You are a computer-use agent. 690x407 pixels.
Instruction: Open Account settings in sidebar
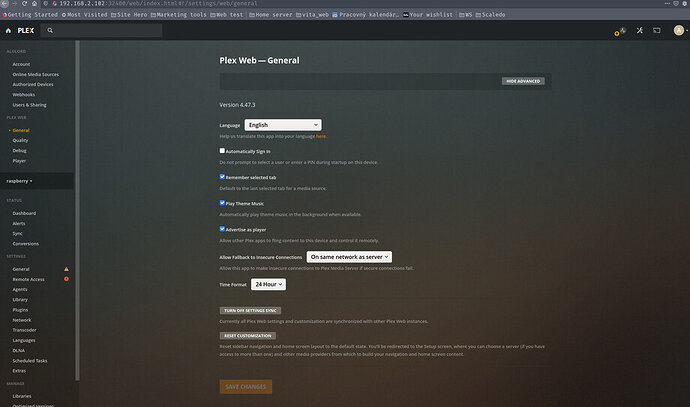tap(21, 64)
